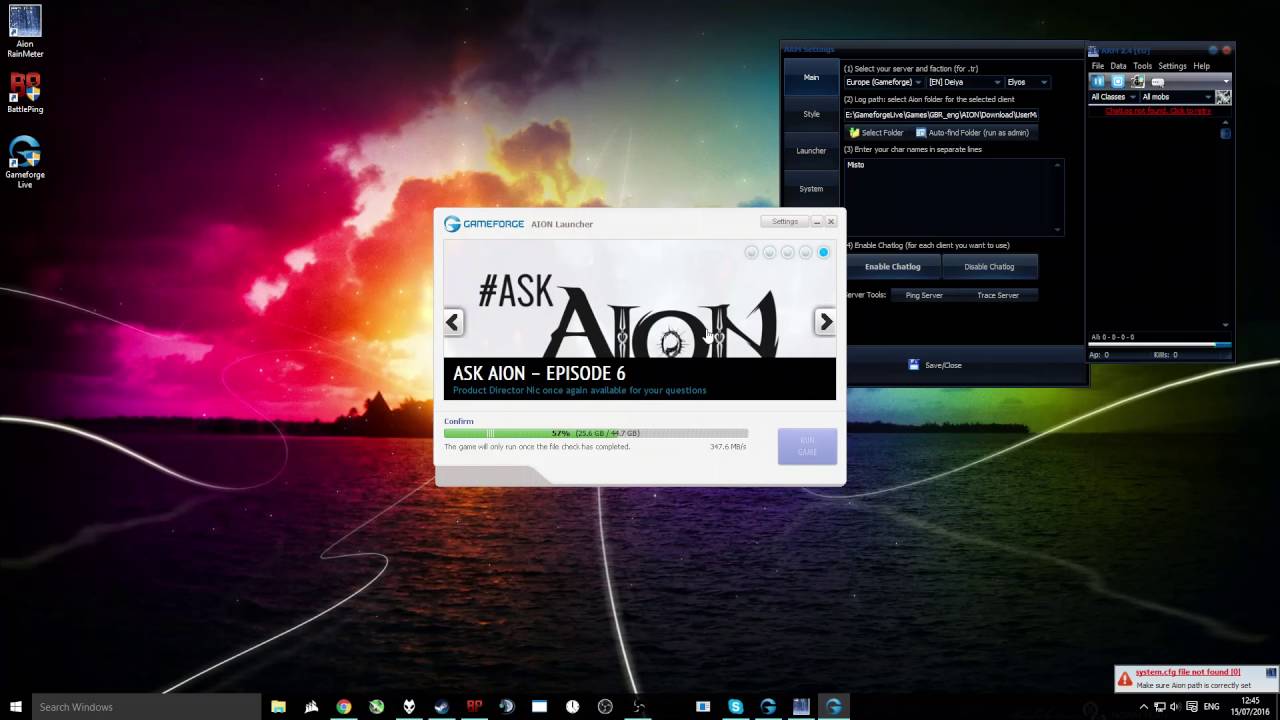Open Corsair sail icon on taskbar
1280x720 pixels.
[311, 707]
